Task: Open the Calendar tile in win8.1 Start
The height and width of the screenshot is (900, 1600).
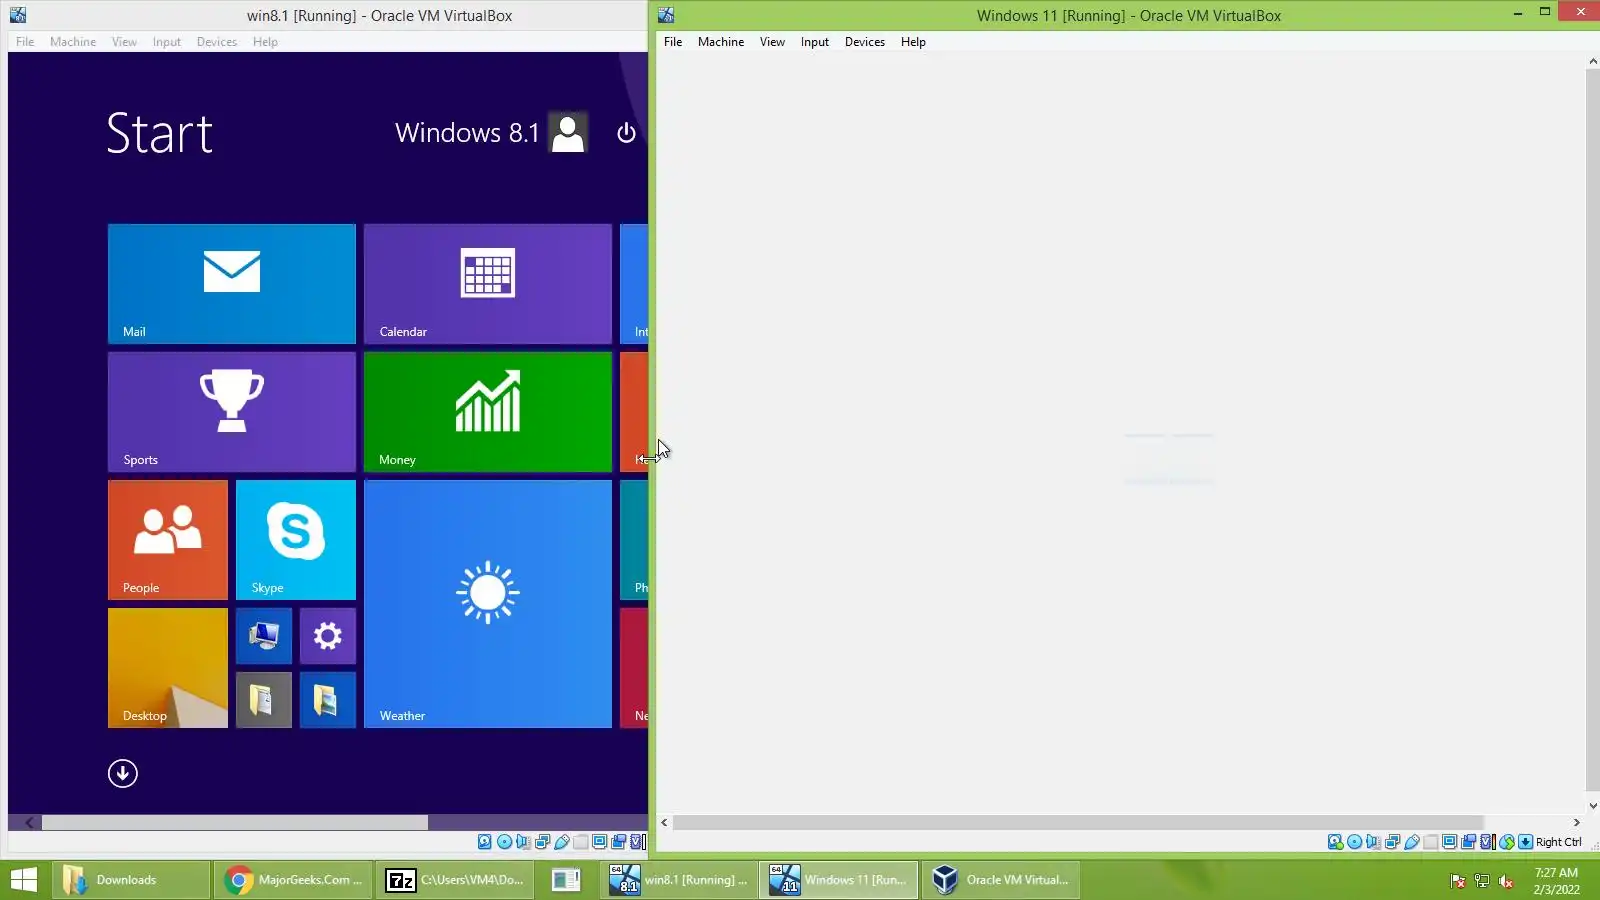Action: coord(488,284)
